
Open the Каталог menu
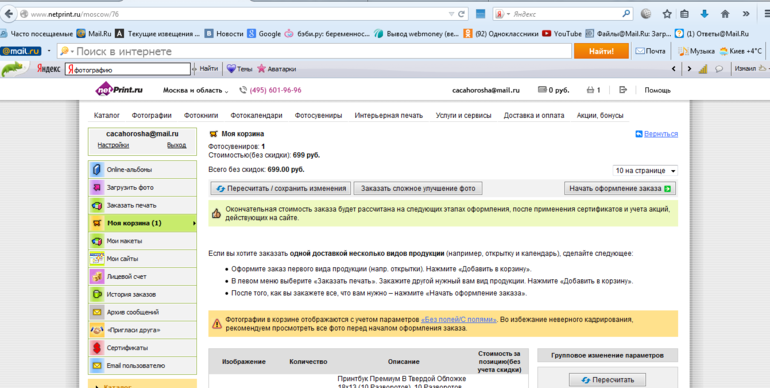[x=107, y=115]
